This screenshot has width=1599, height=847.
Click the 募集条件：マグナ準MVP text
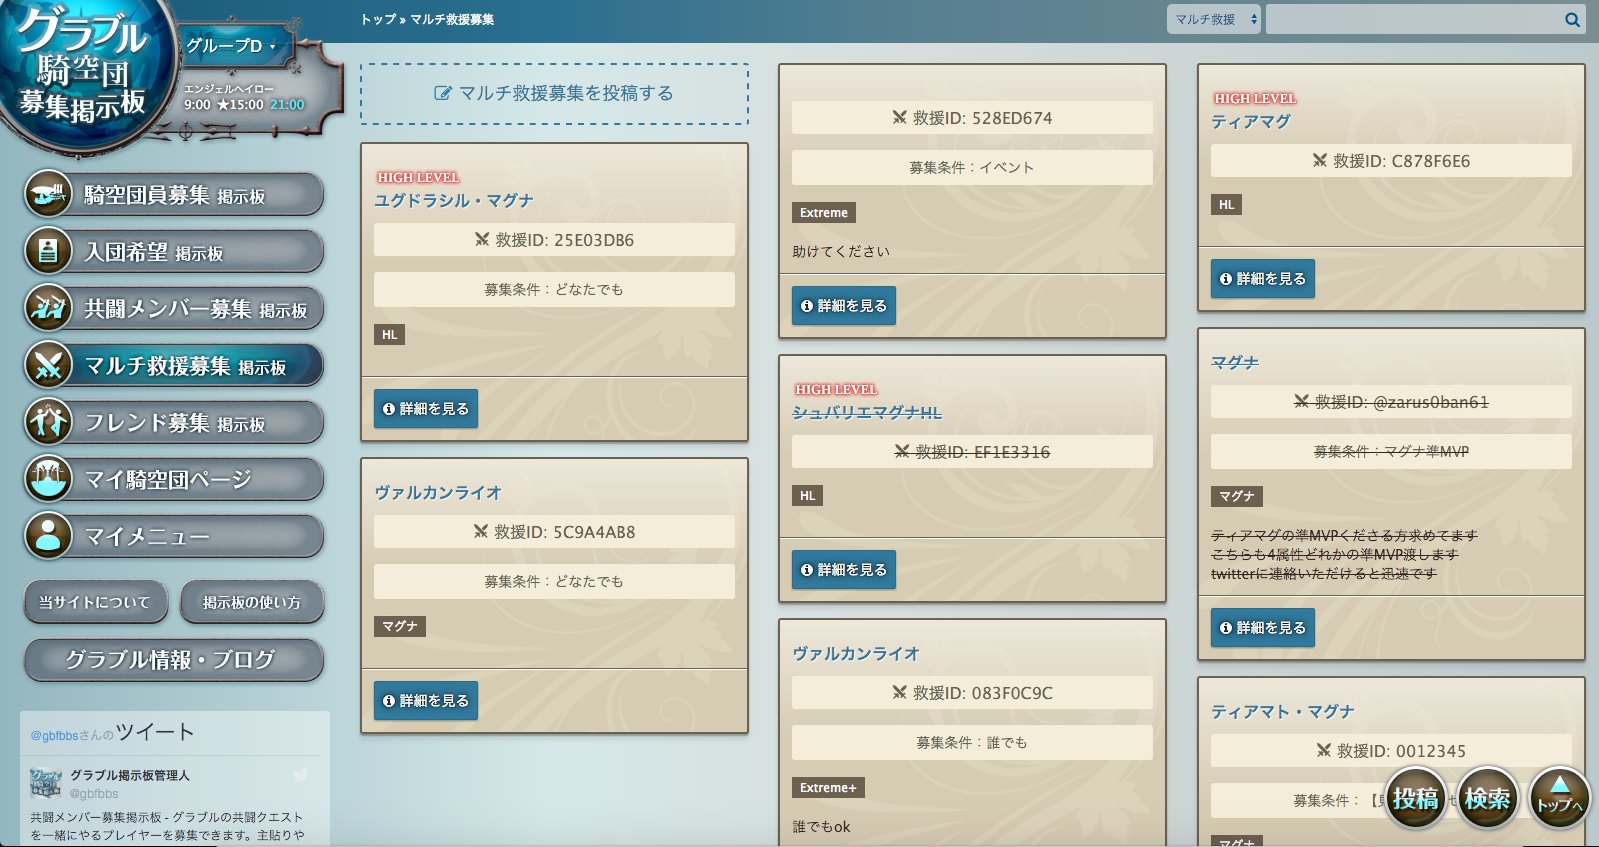coord(1391,452)
